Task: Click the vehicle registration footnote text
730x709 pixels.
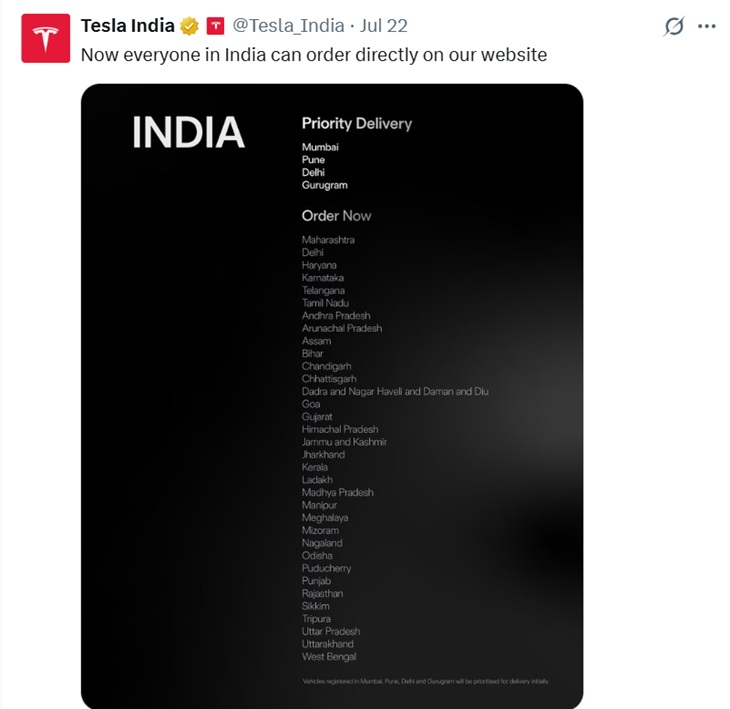Action: tap(426, 681)
